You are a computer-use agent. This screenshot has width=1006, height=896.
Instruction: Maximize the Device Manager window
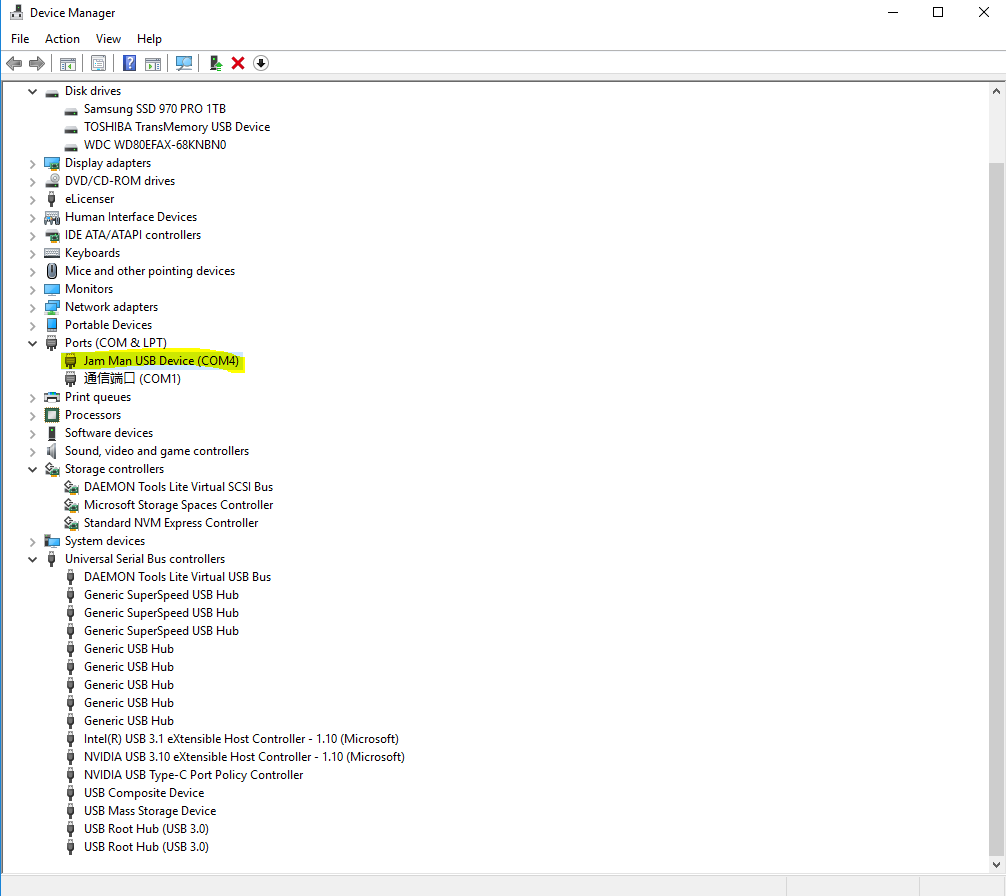[938, 12]
